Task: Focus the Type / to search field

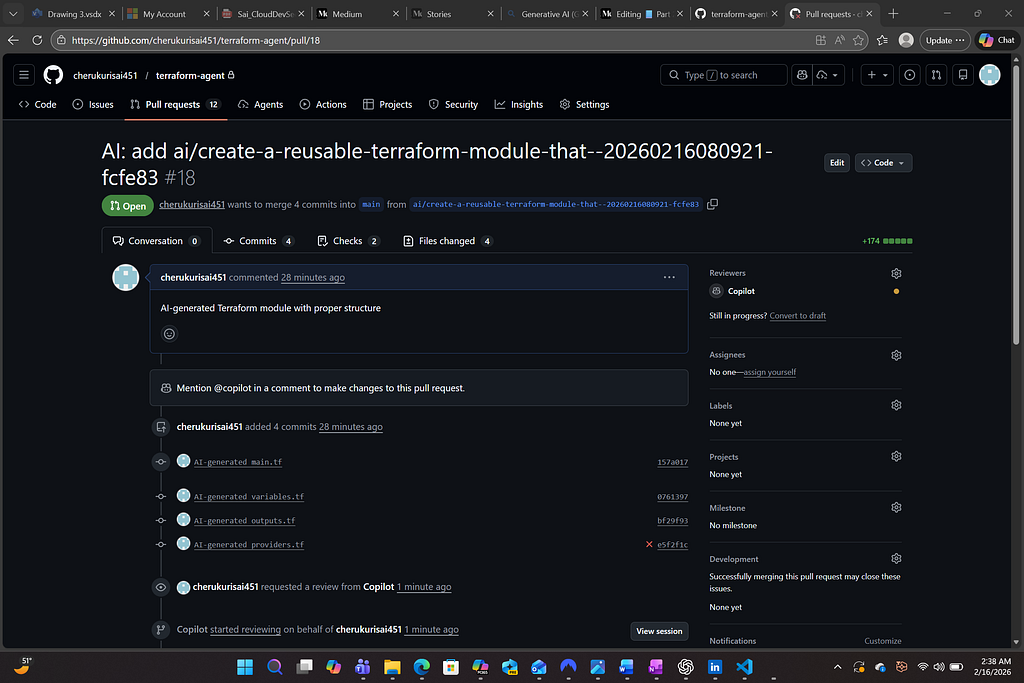Action: [x=724, y=75]
